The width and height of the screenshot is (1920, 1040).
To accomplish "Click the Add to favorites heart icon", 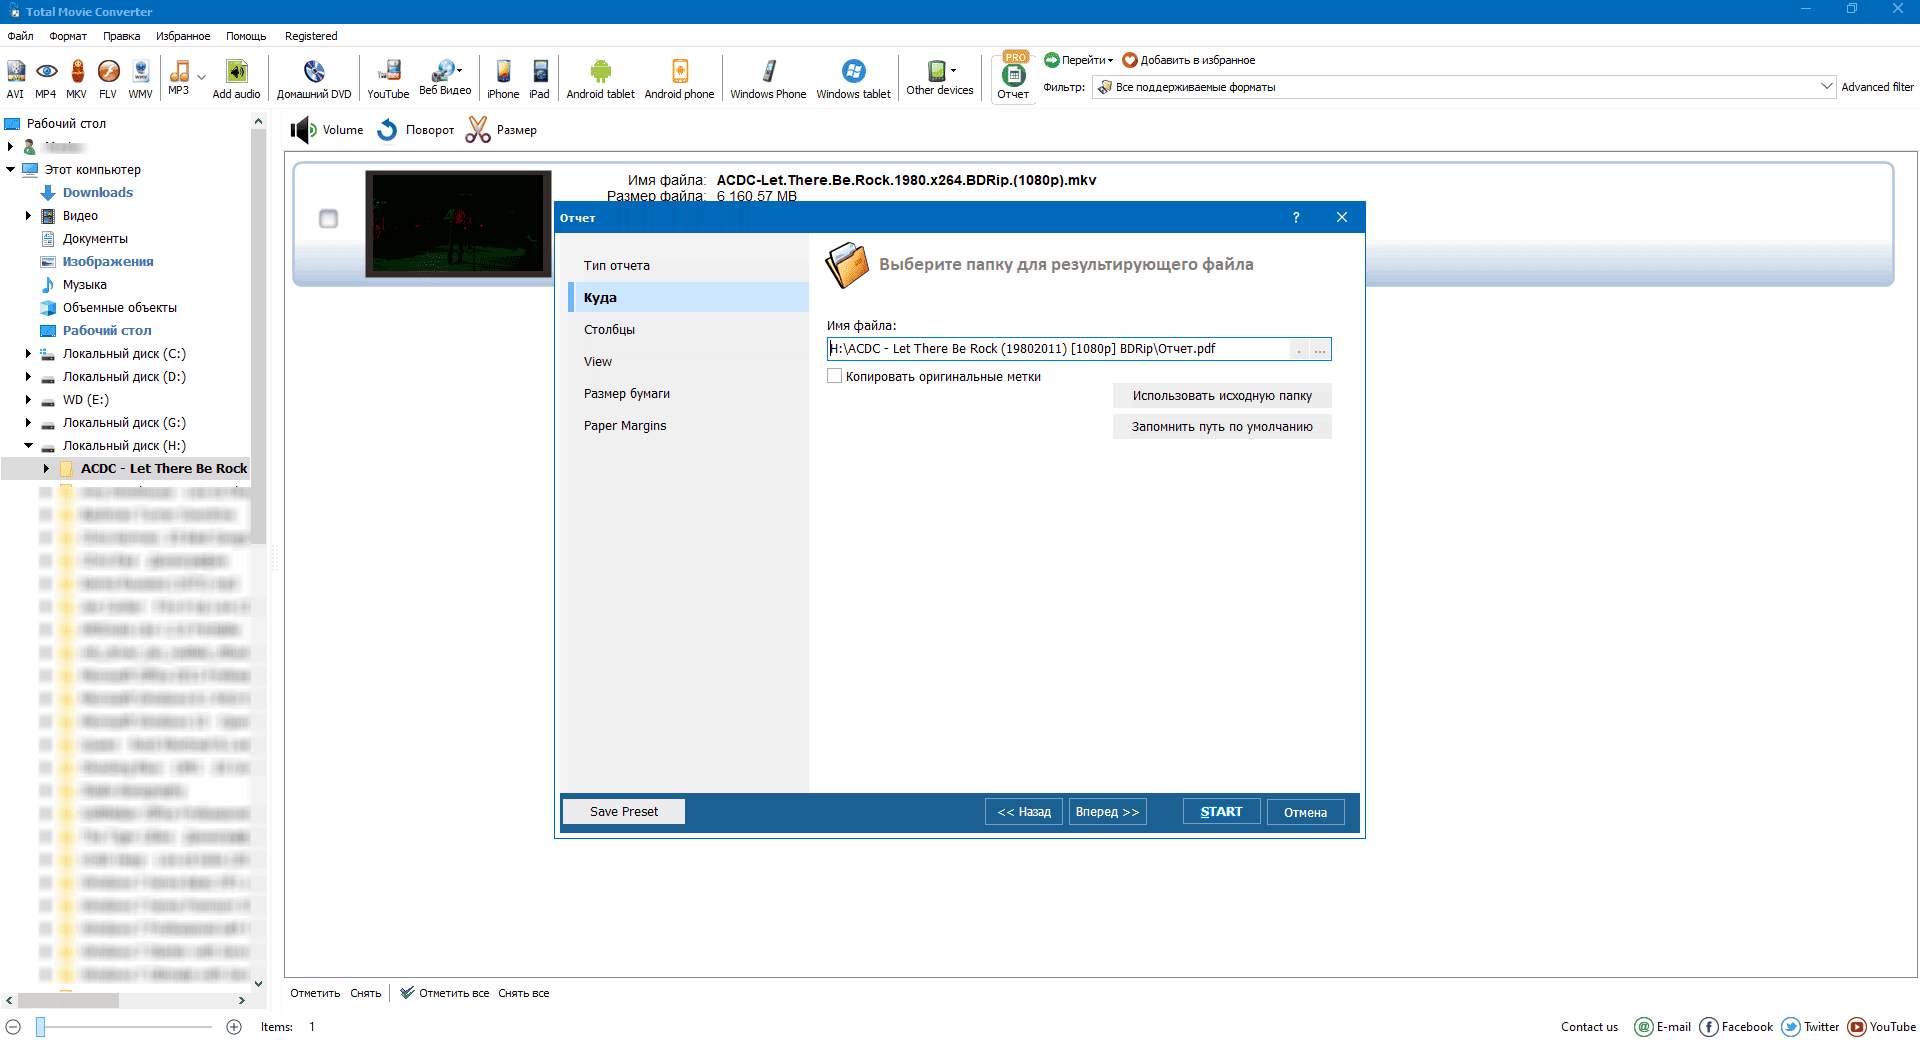I will coord(1130,60).
